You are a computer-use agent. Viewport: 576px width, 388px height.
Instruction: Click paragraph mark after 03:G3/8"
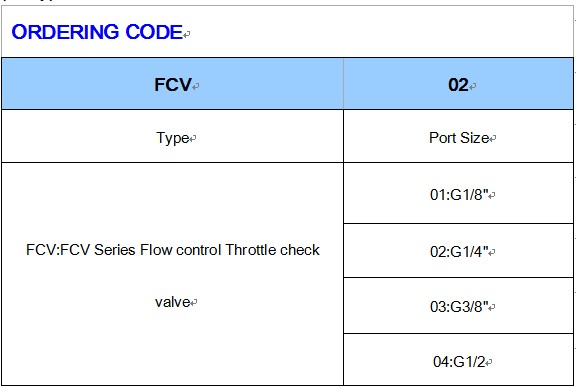point(492,307)
